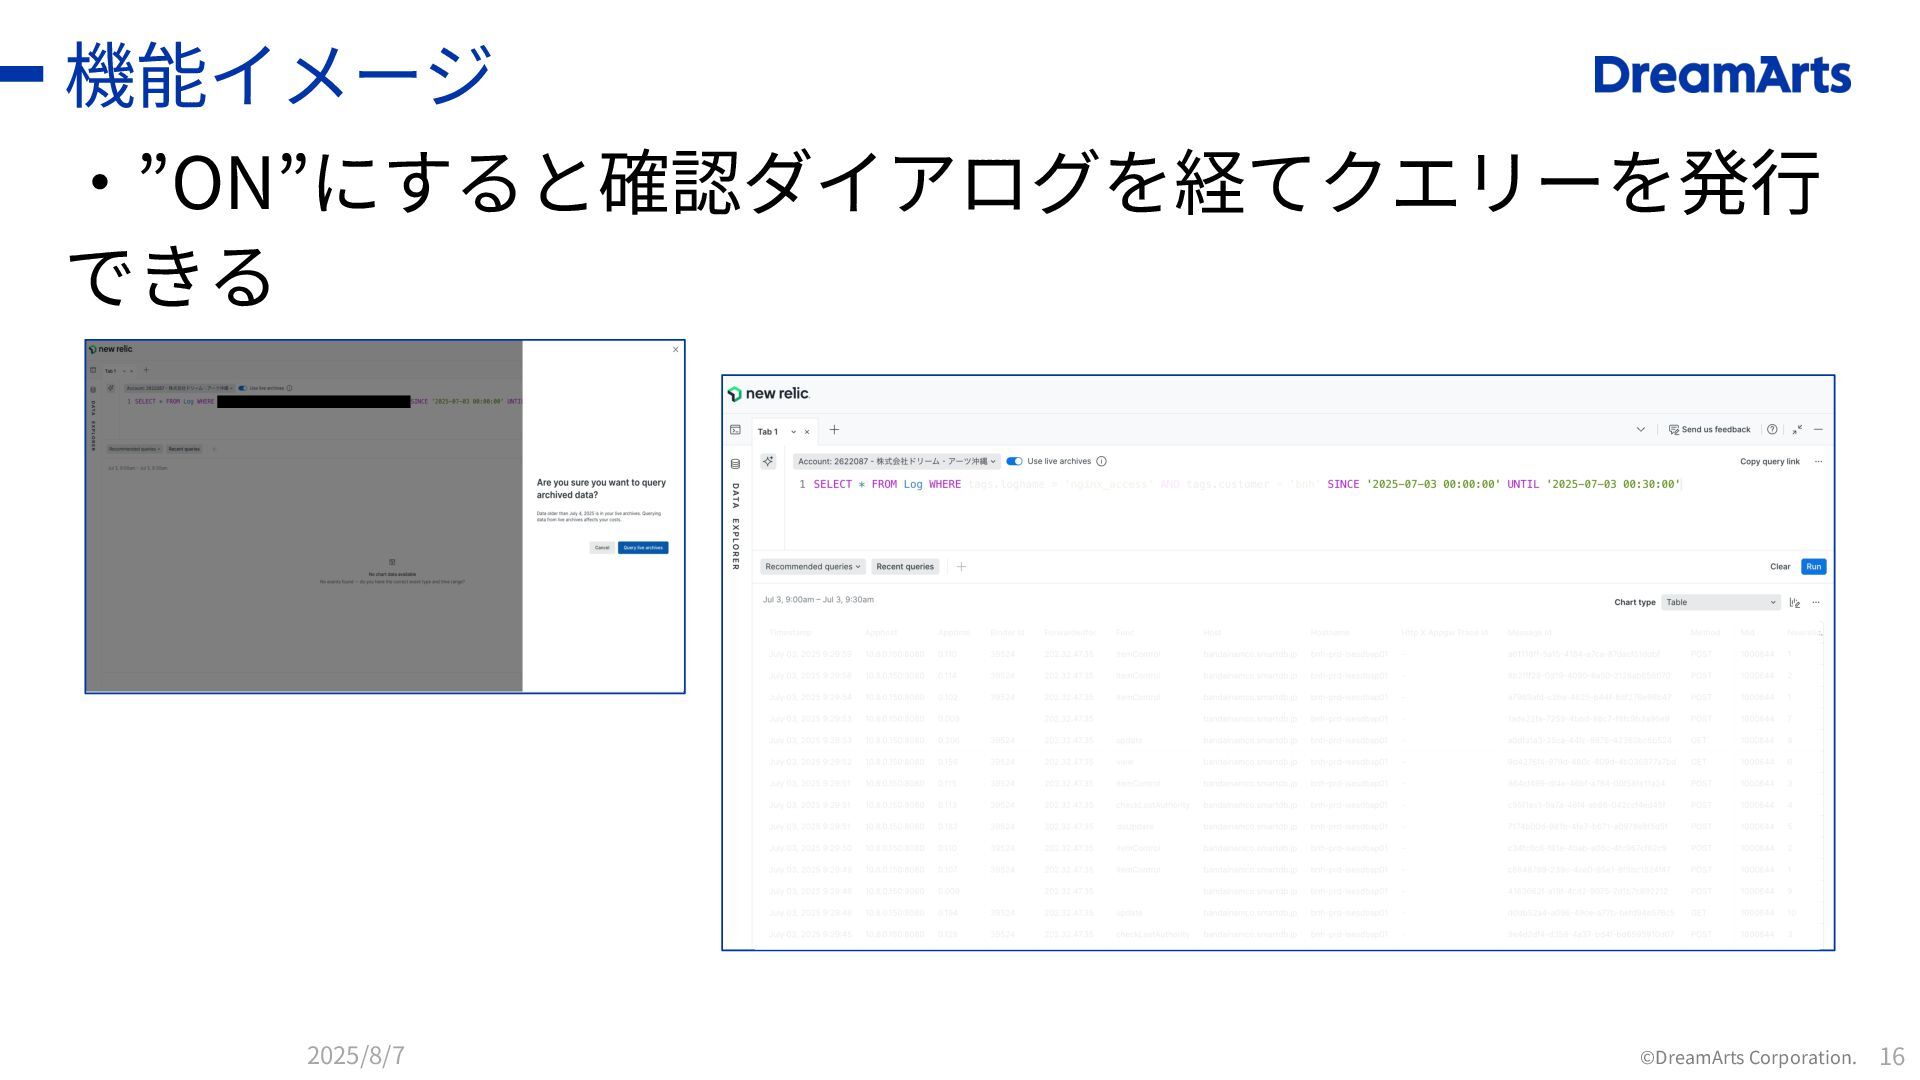Expand the chevron left of Send us feedback
The height and width of the screenshot is (1080, 1920).
click(x=1640, y=430)
